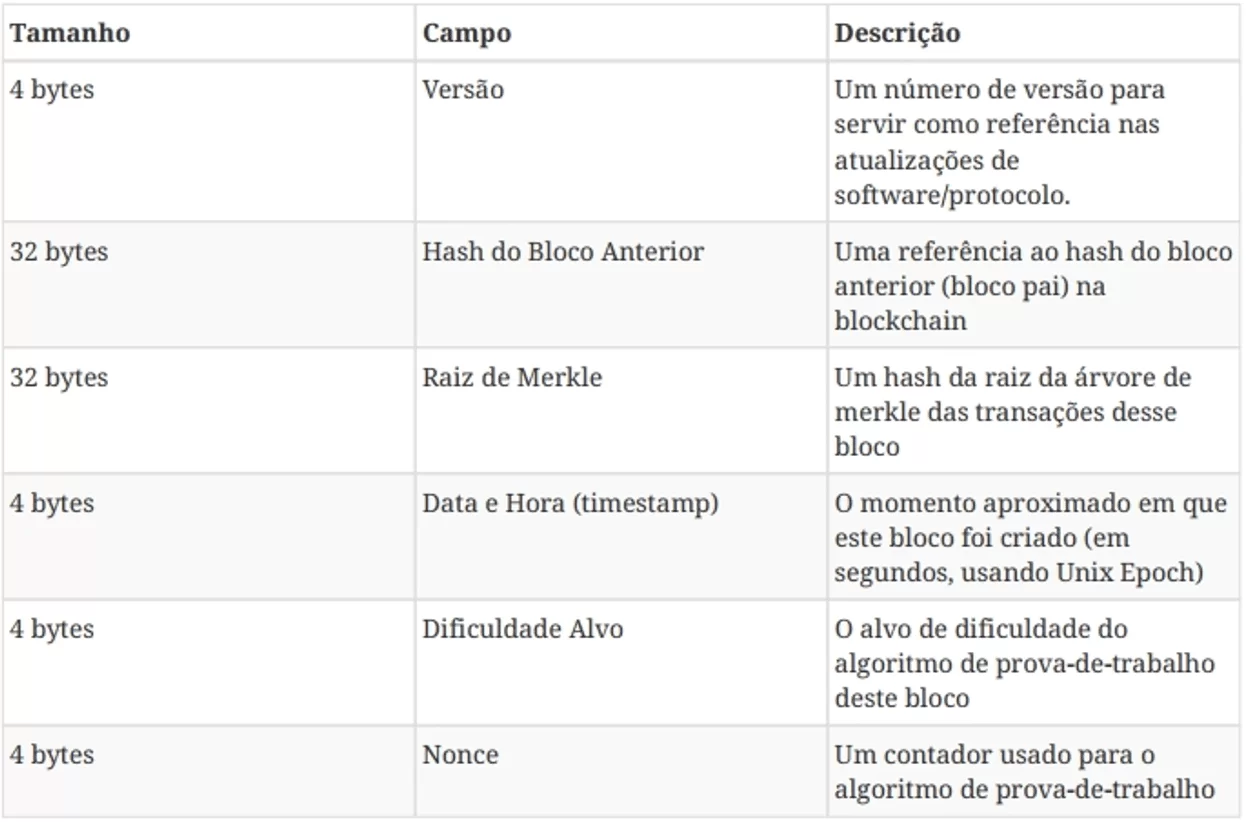Click the description about árvore de merkle

click(1013, 412)
